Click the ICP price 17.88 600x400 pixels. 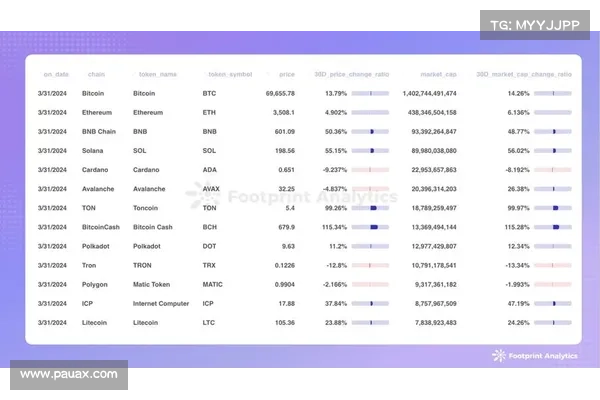(287, 304)
